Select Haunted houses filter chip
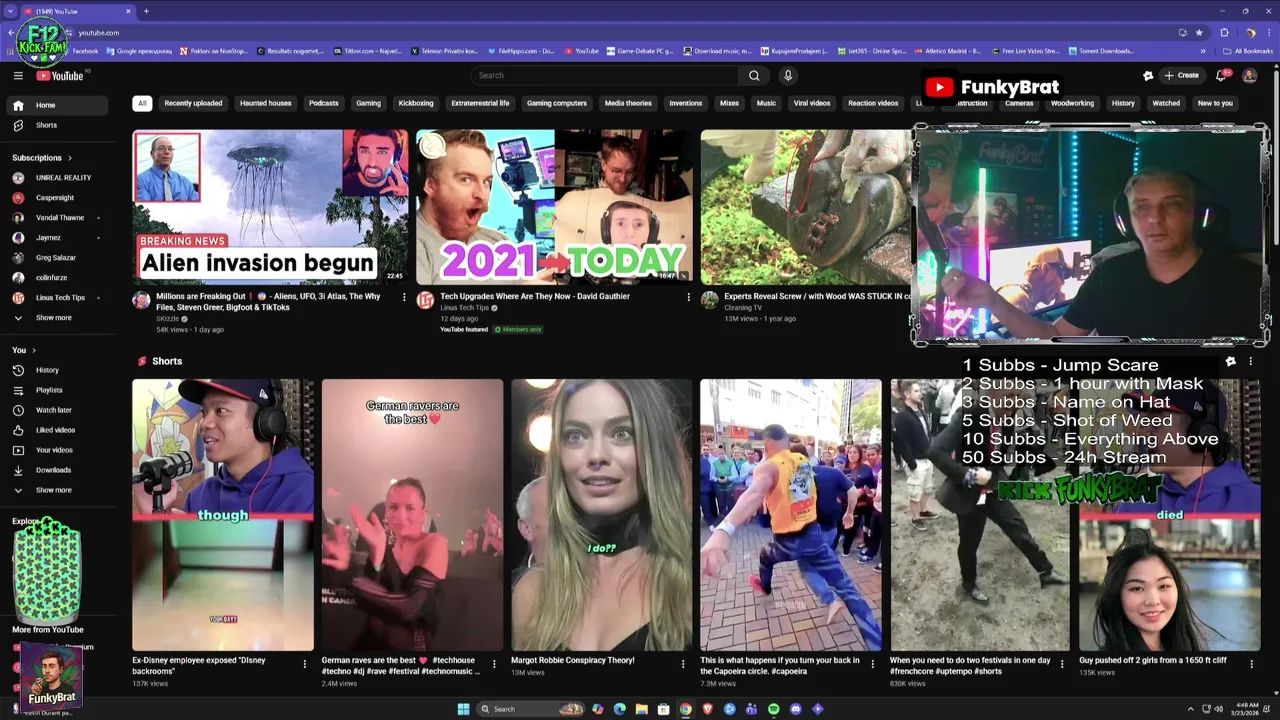This screenshot has width=1280, height=720. point(265,103)
